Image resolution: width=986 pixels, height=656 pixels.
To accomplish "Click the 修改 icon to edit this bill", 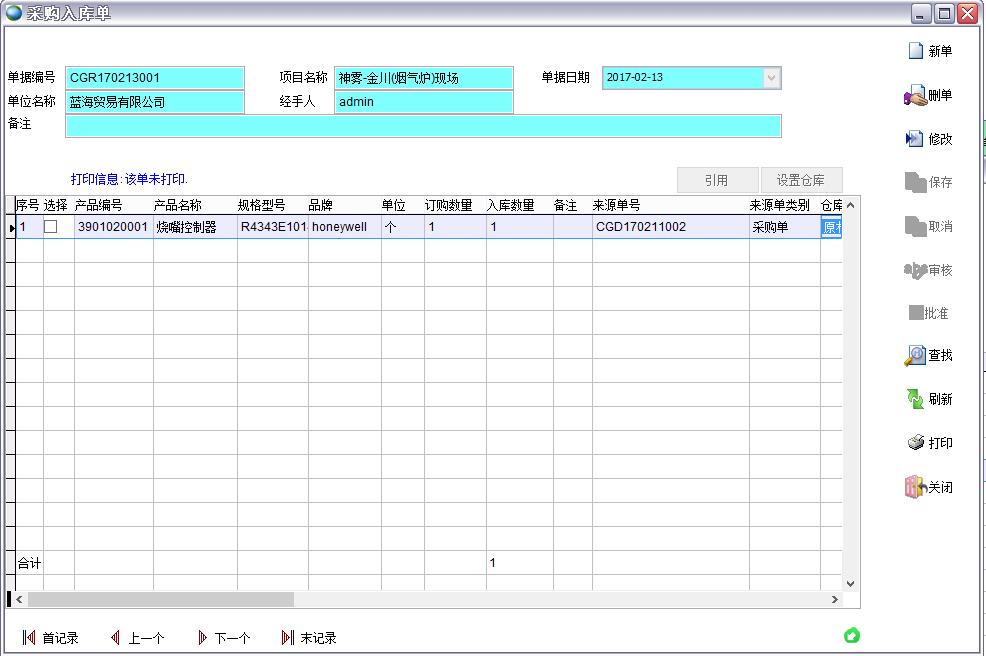I will [929, 139].
